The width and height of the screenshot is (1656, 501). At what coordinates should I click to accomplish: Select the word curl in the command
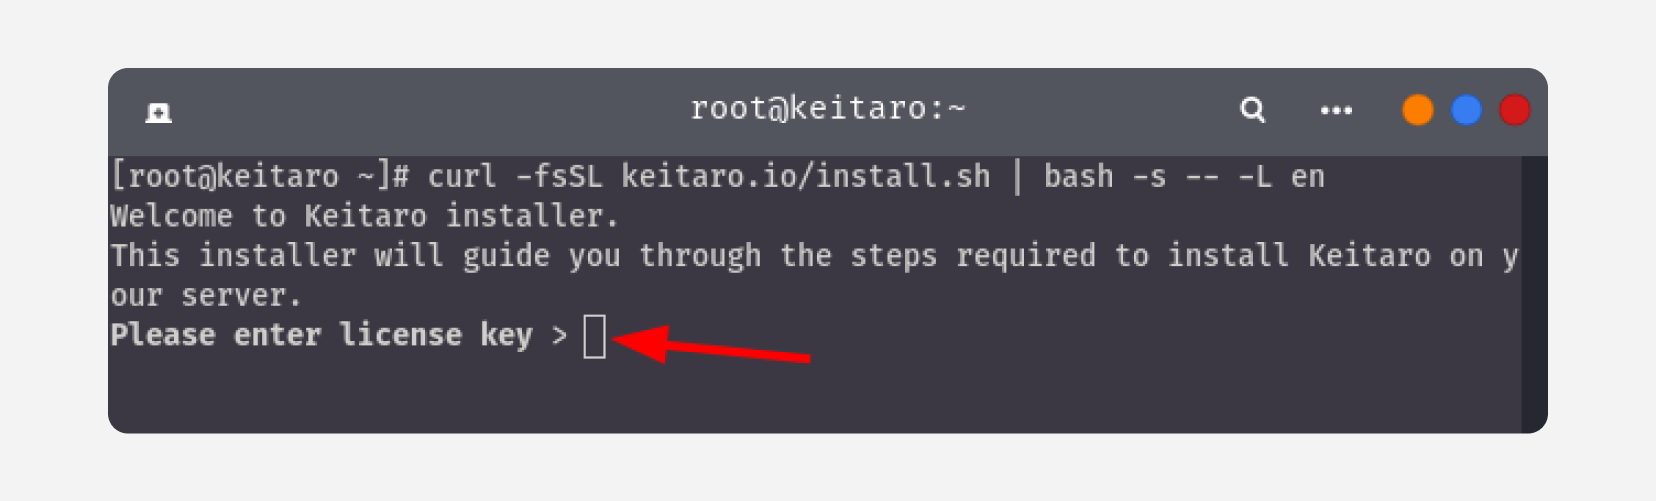click(x=462, y=177)
